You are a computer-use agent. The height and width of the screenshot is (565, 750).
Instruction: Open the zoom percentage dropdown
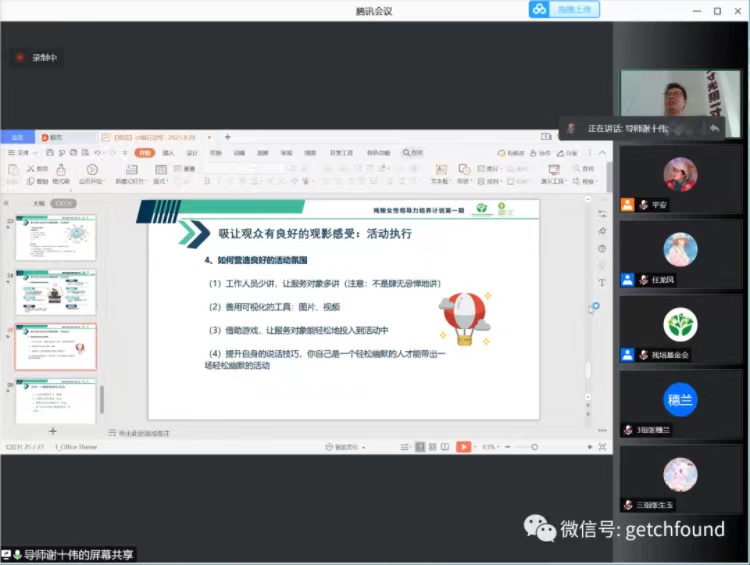(x=490, y=447)
